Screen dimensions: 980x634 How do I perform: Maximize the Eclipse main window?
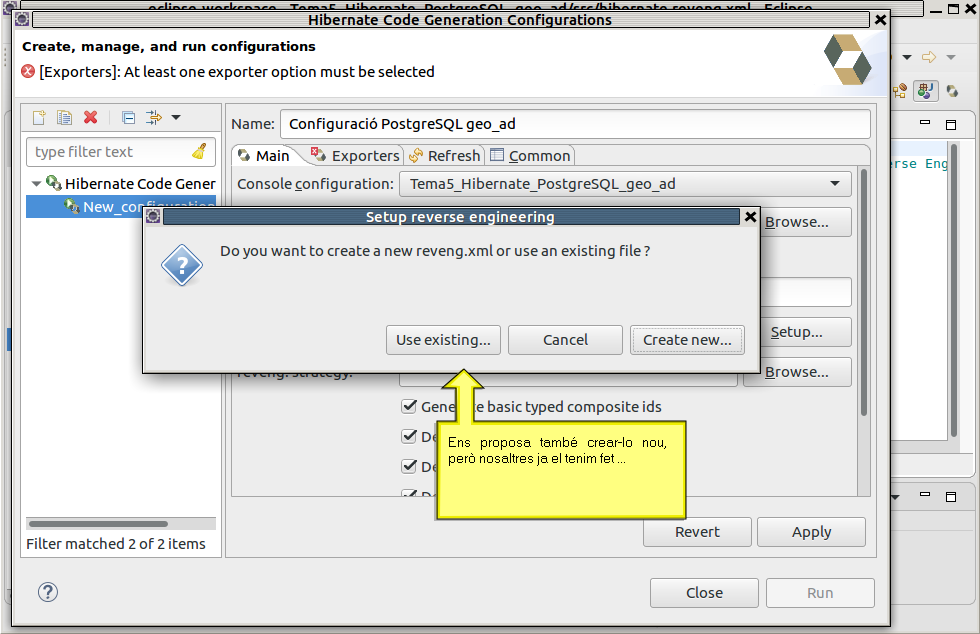pos(953,9)
